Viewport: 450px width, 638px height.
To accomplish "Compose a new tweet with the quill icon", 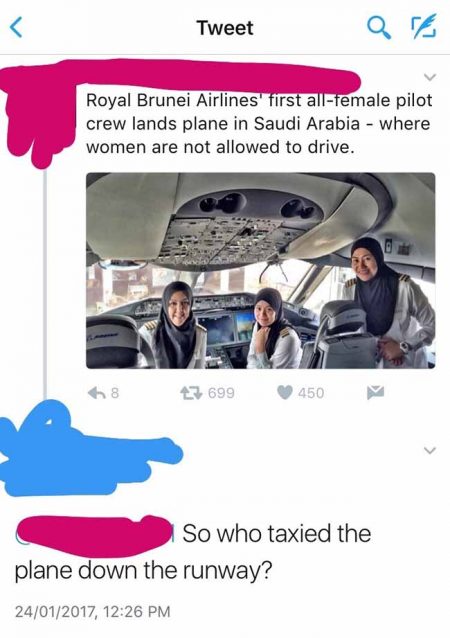I will 425,27.
